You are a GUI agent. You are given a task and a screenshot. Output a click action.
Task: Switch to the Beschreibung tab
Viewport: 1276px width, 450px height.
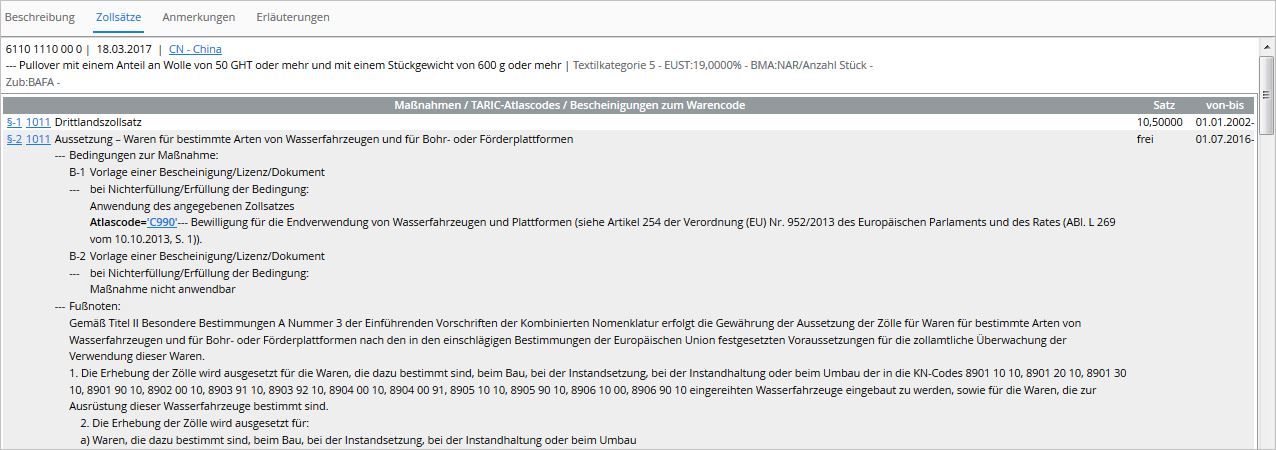[40, 17]
